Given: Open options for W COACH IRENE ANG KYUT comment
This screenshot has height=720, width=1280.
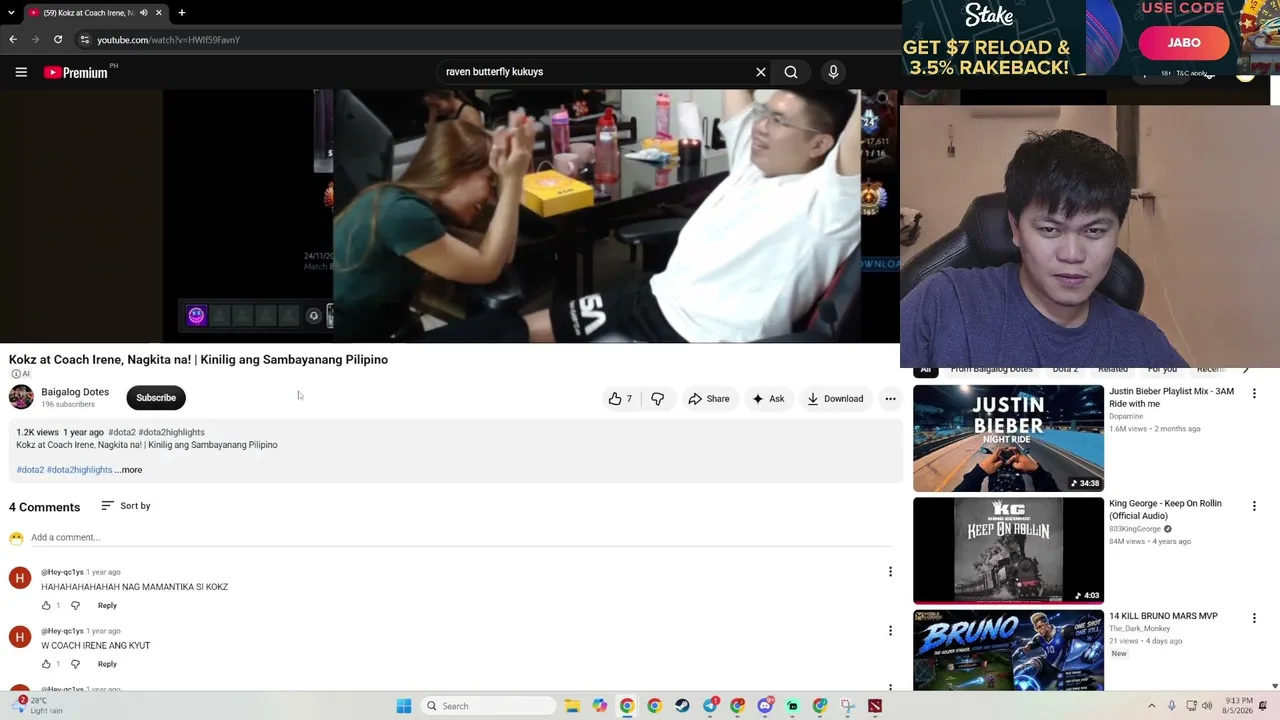Looking at the screenshot, I should pos(890,631).
